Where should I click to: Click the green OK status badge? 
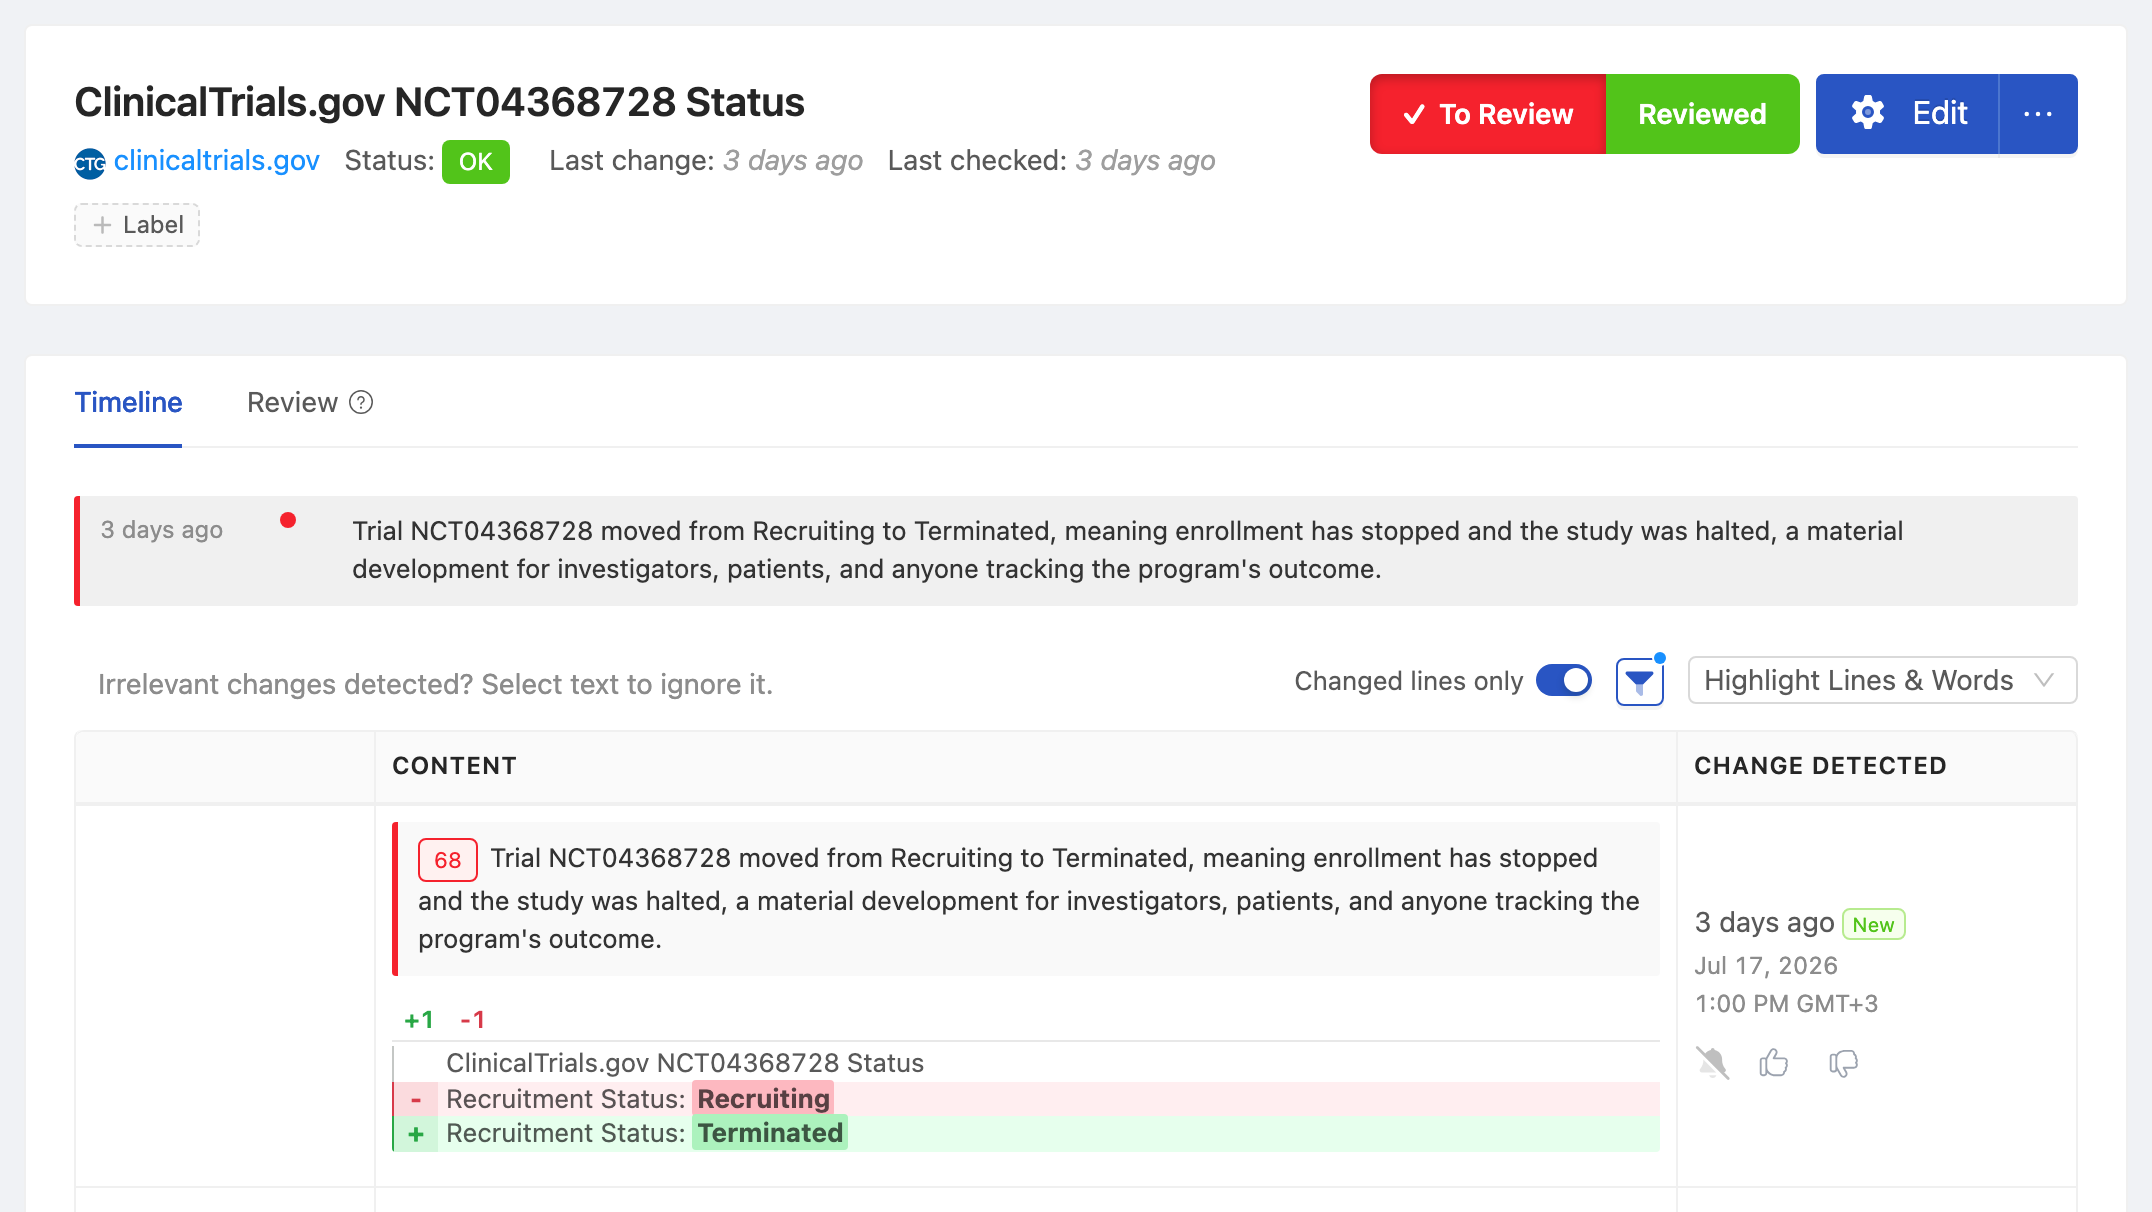476,162
